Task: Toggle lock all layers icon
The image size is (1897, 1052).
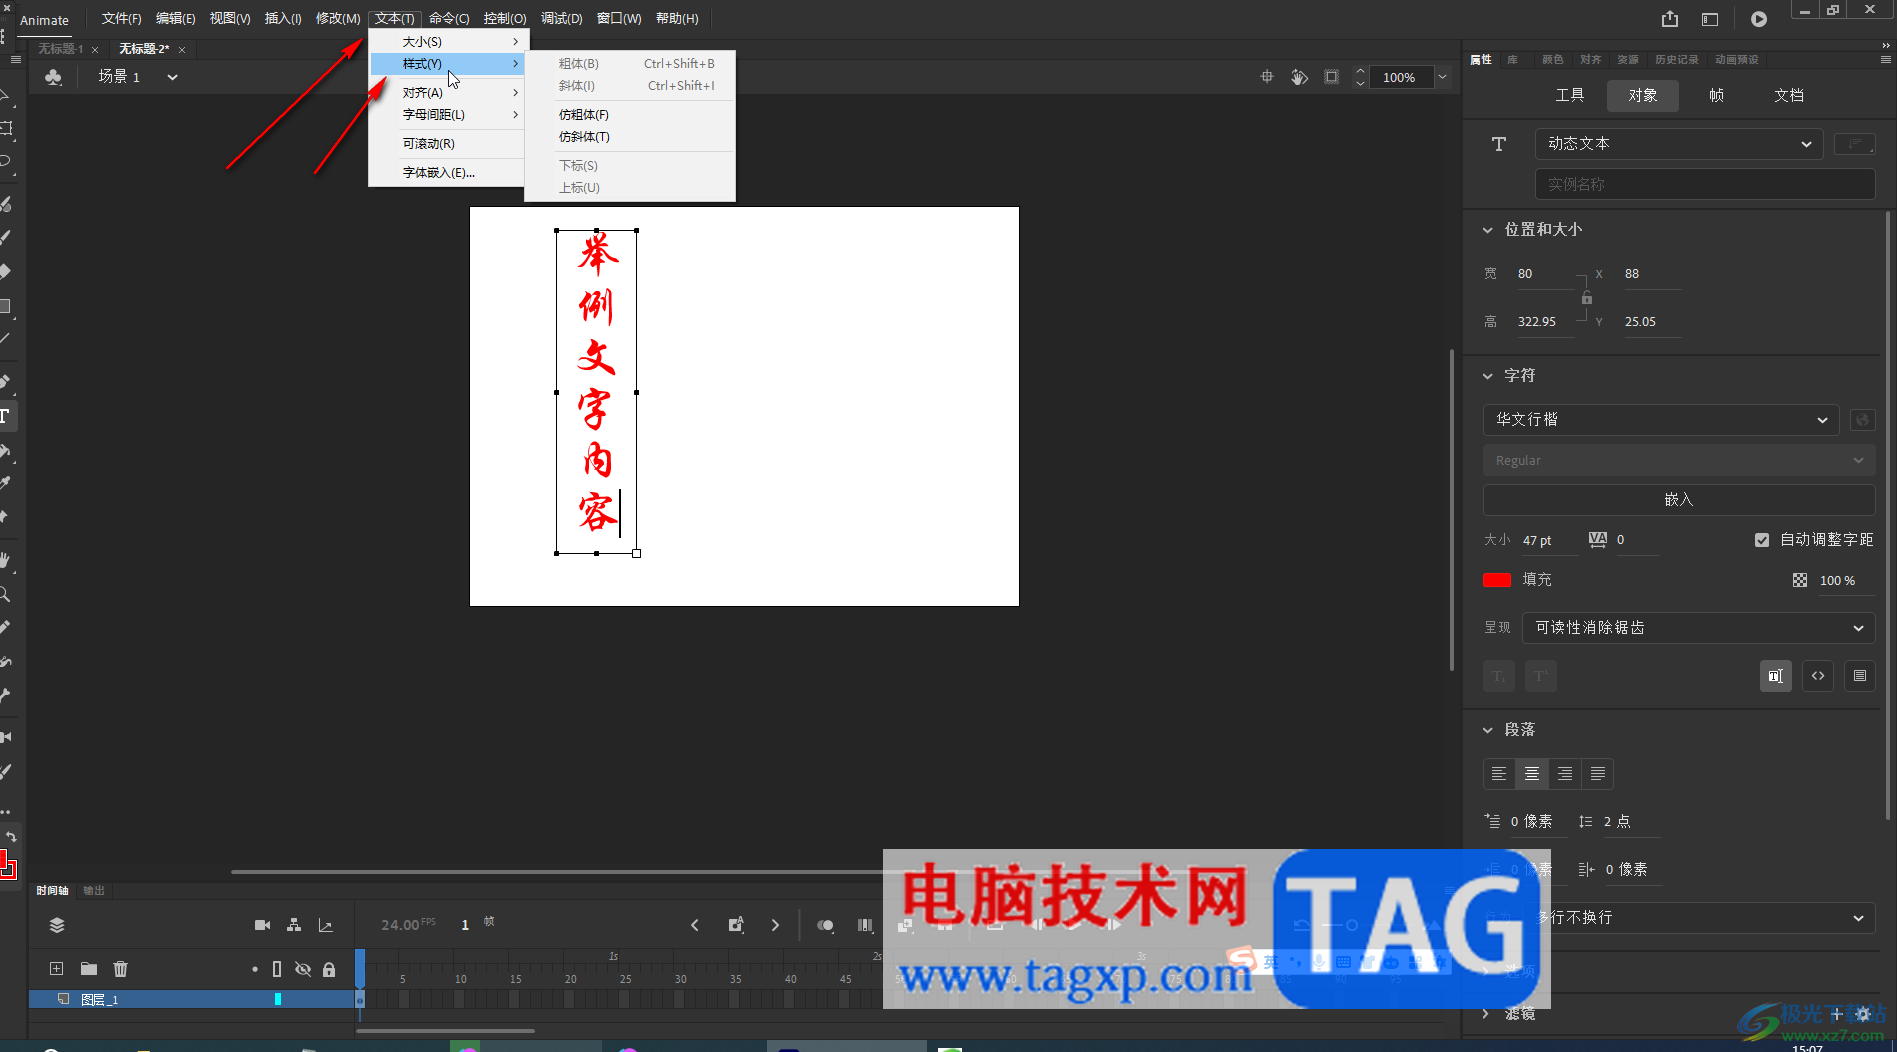Action: point(329,969)
